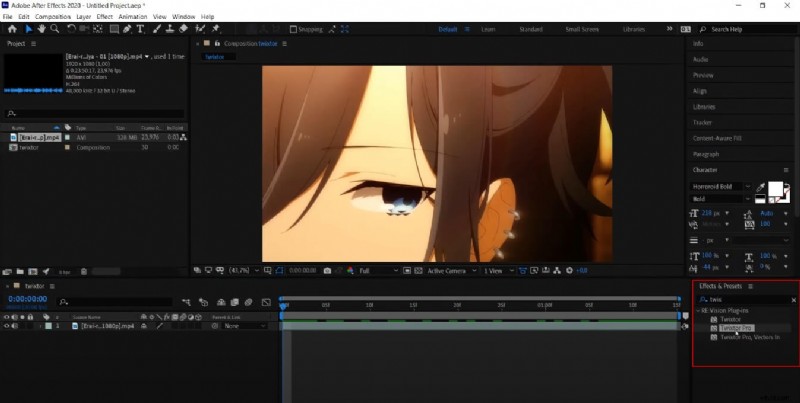
Task: Click the draft 3D icon in timeline
Action: [203, 303]
